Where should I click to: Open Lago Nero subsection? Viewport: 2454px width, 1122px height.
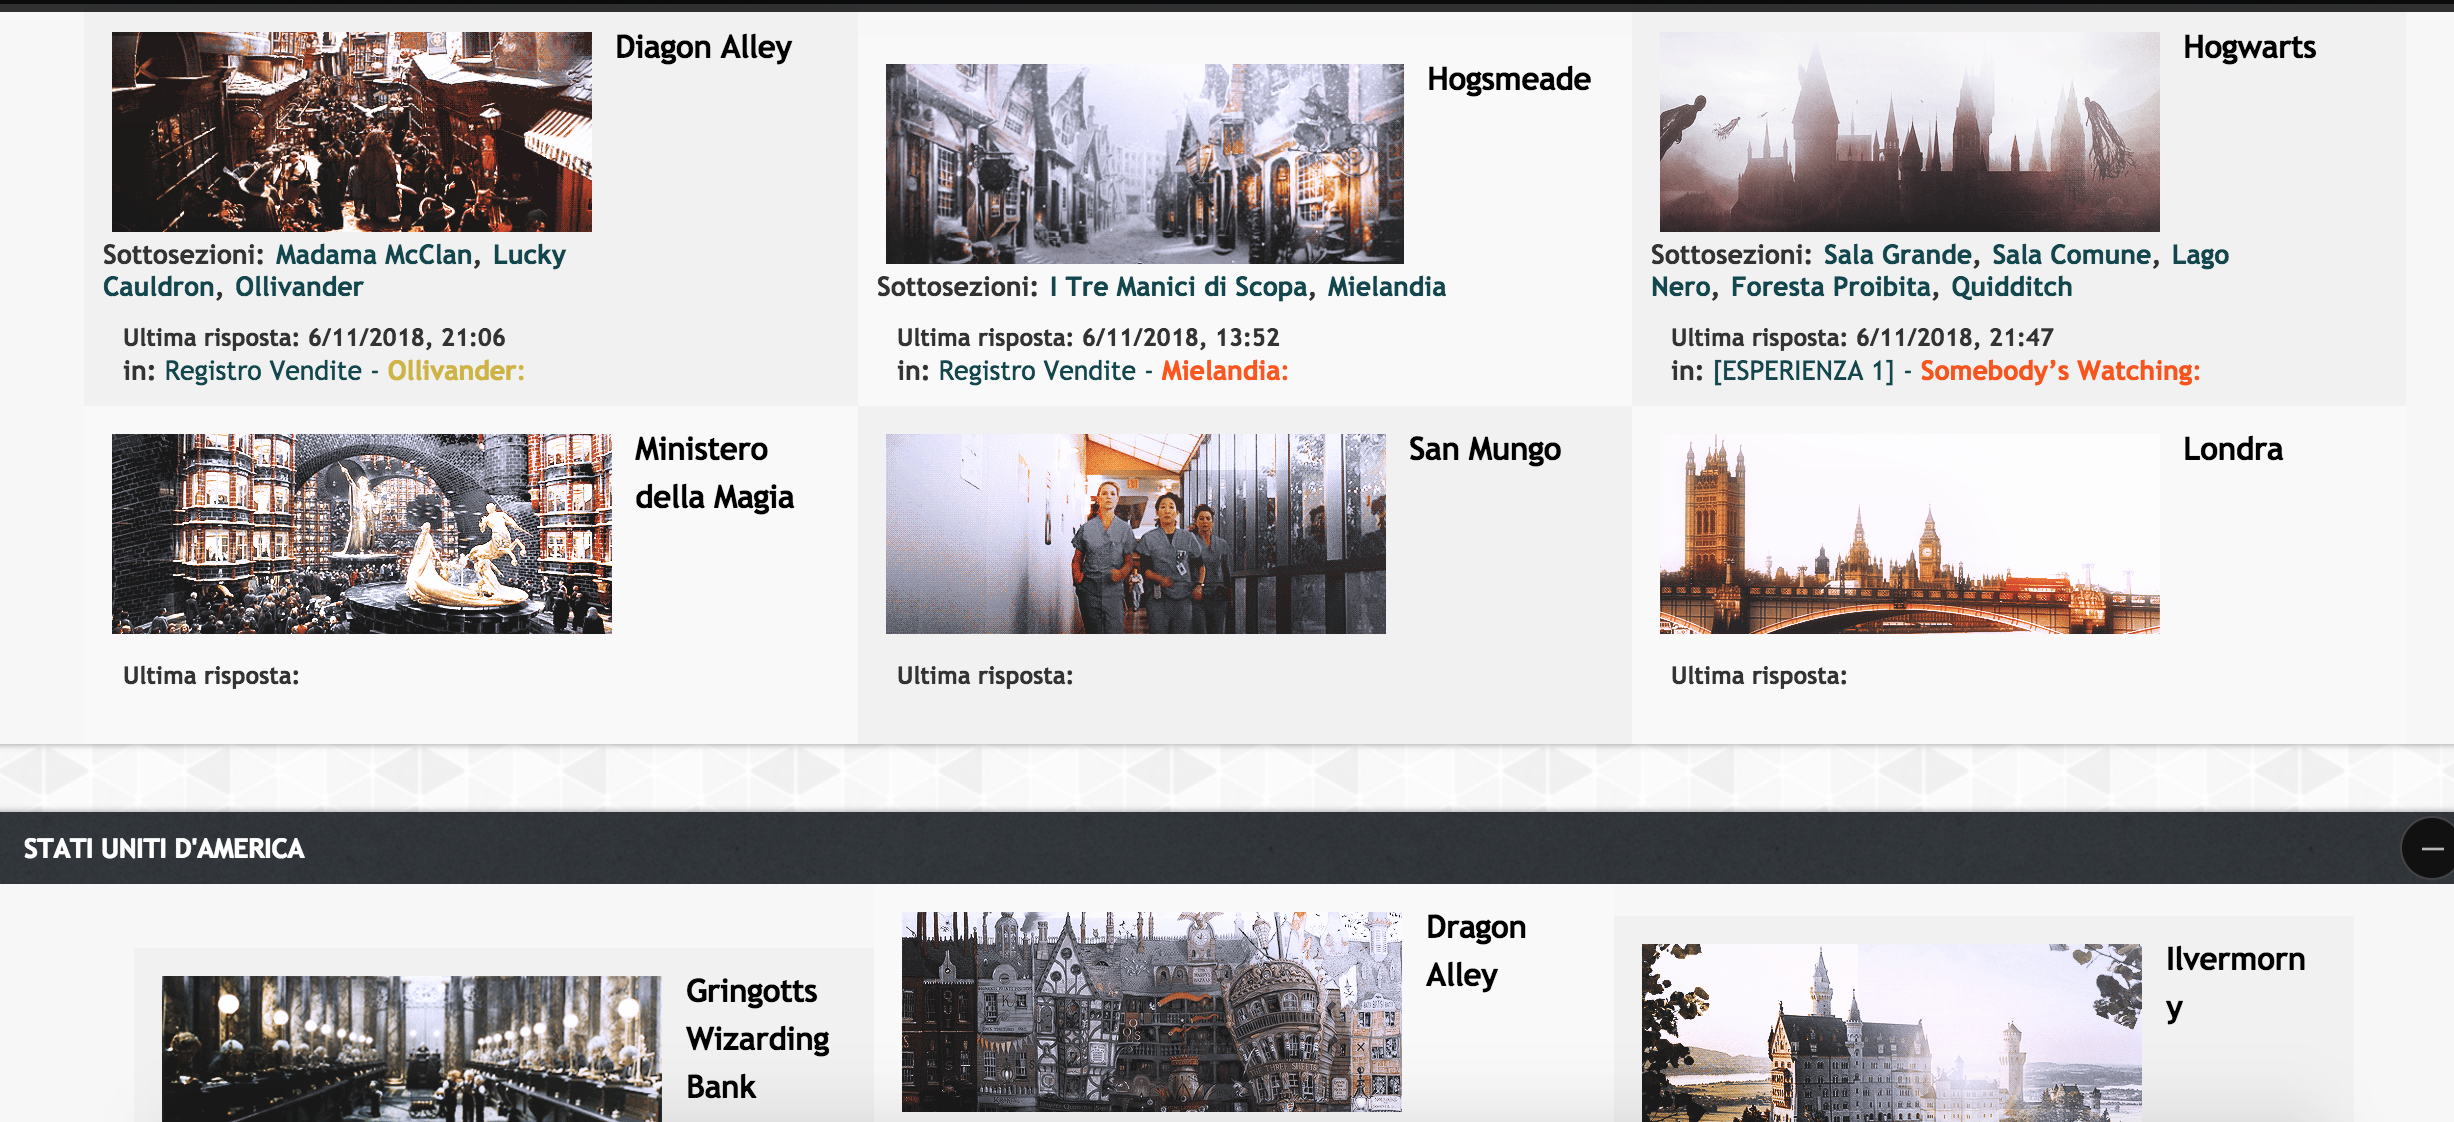1940,271
